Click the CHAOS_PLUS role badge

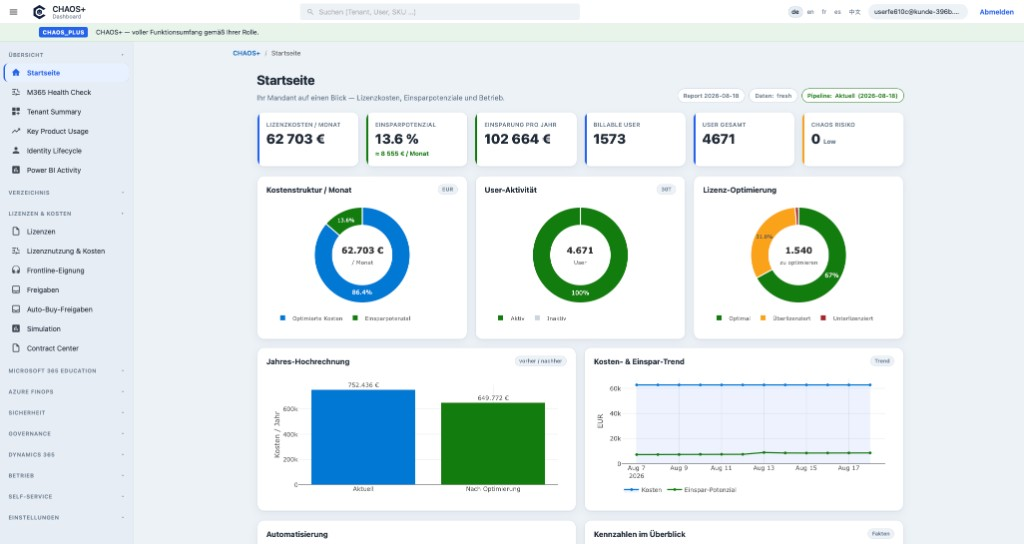(x=63, y=32)
